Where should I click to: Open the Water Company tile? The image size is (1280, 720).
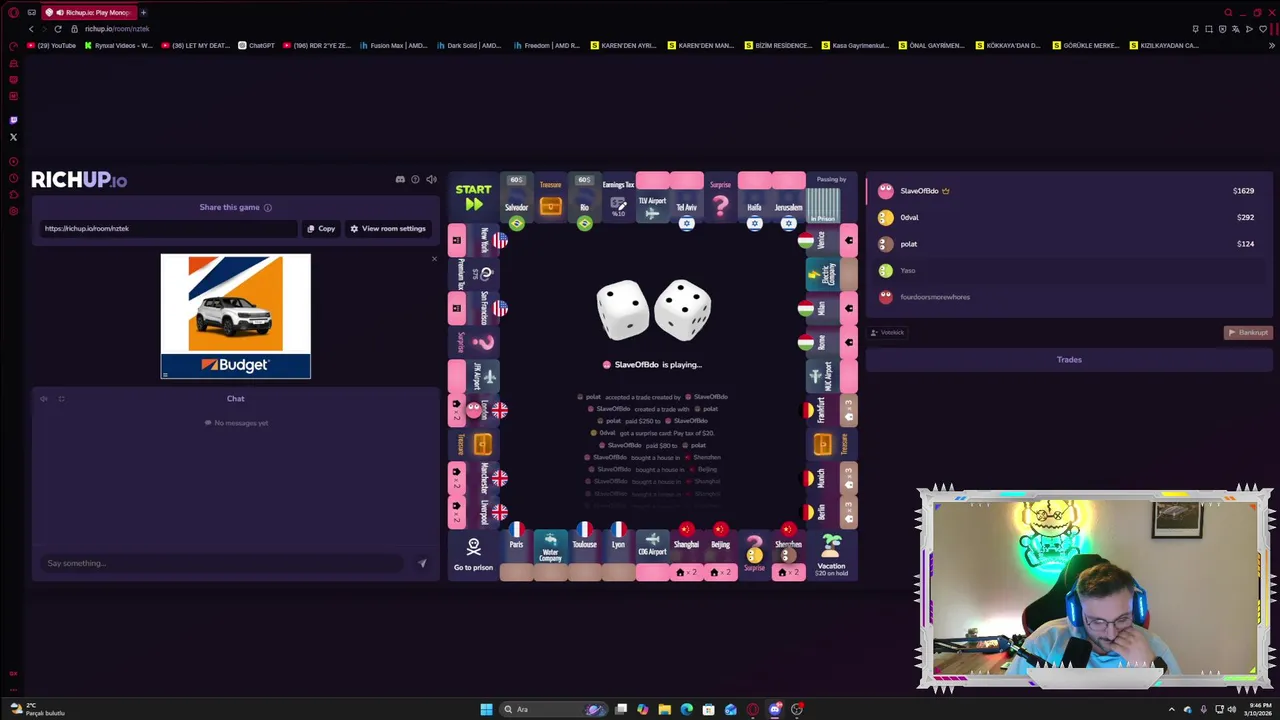[550, 555]
